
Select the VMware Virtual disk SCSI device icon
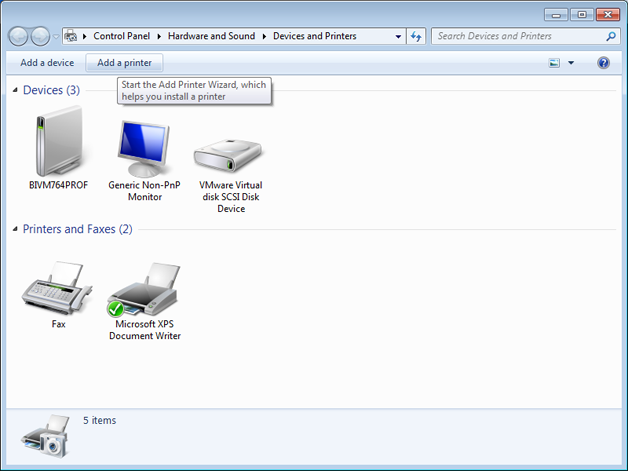point(228,156)
